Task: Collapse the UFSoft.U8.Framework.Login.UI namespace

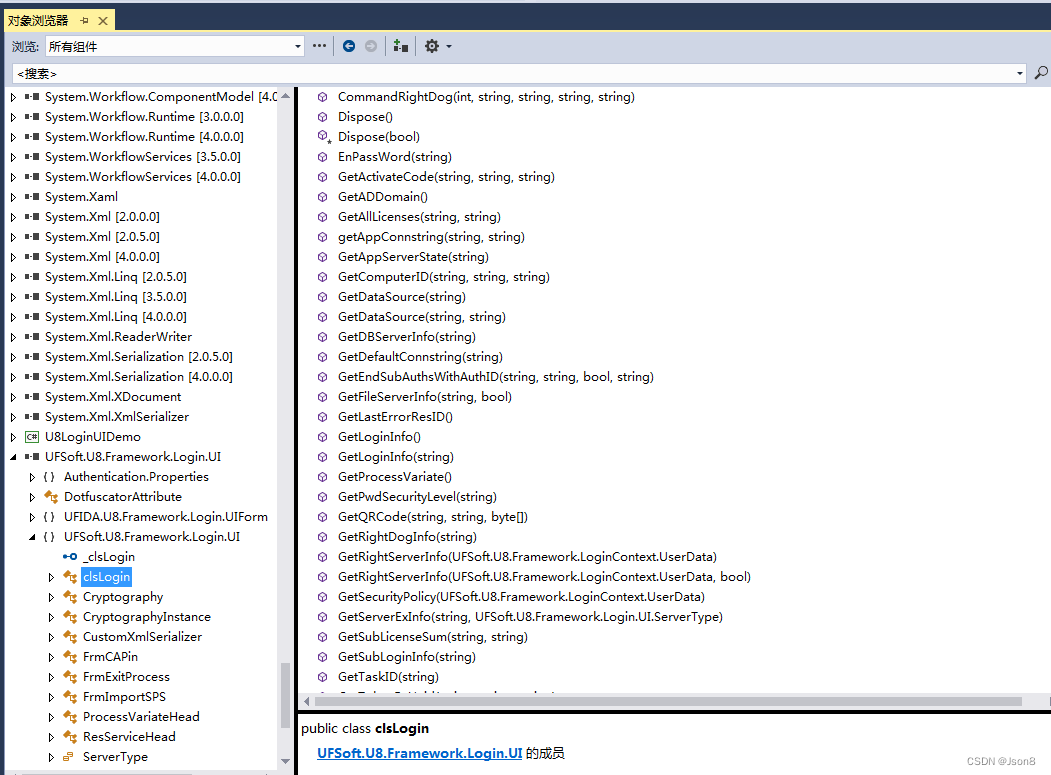Action: pos(31,536)
